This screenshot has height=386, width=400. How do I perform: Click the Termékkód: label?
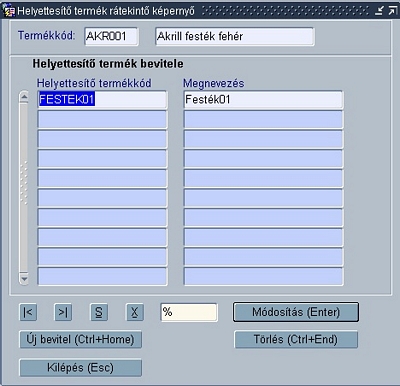pos(47,35)
